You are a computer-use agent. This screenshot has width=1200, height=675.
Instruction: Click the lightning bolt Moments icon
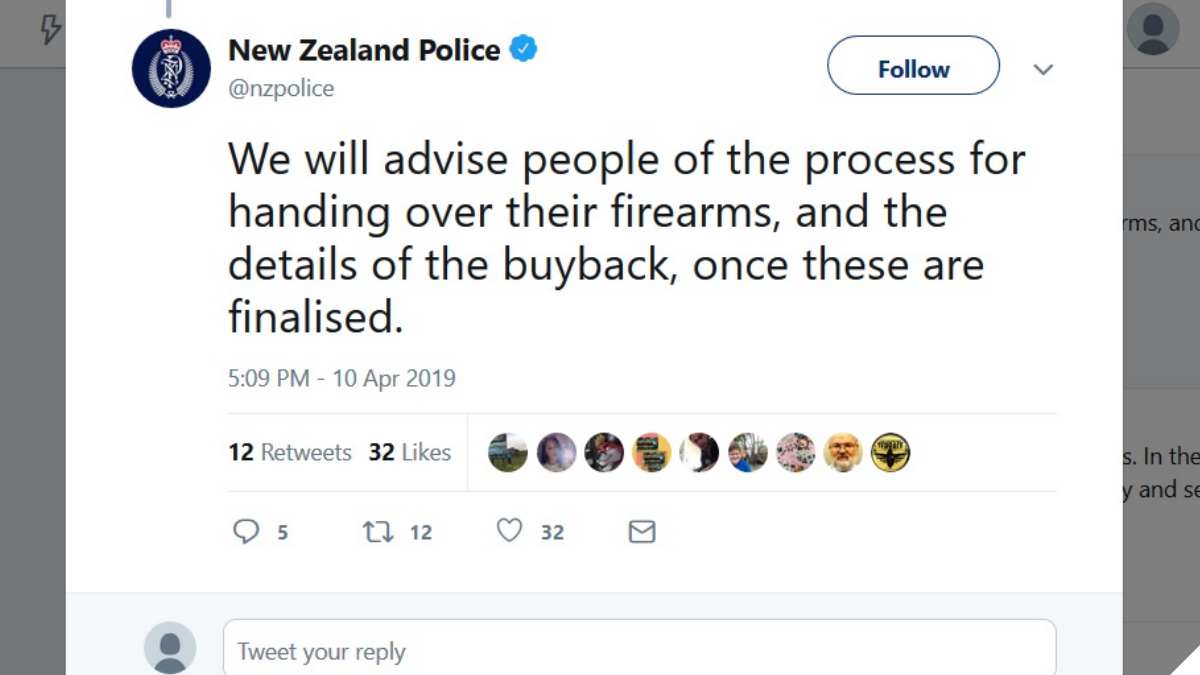[x=49, y=30]
